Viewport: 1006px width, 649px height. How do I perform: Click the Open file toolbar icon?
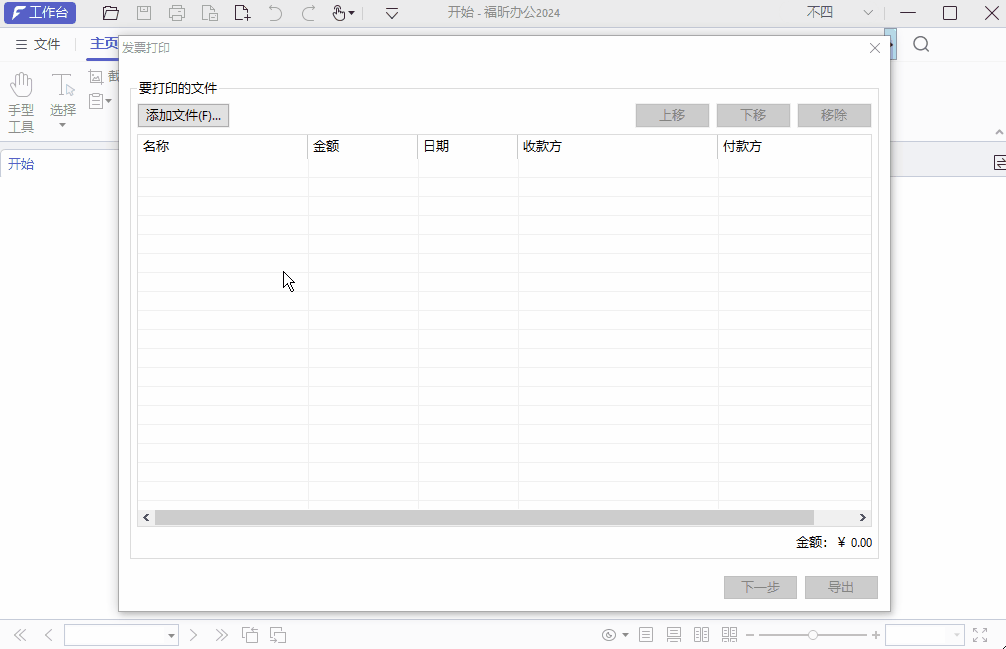[110, 13]
